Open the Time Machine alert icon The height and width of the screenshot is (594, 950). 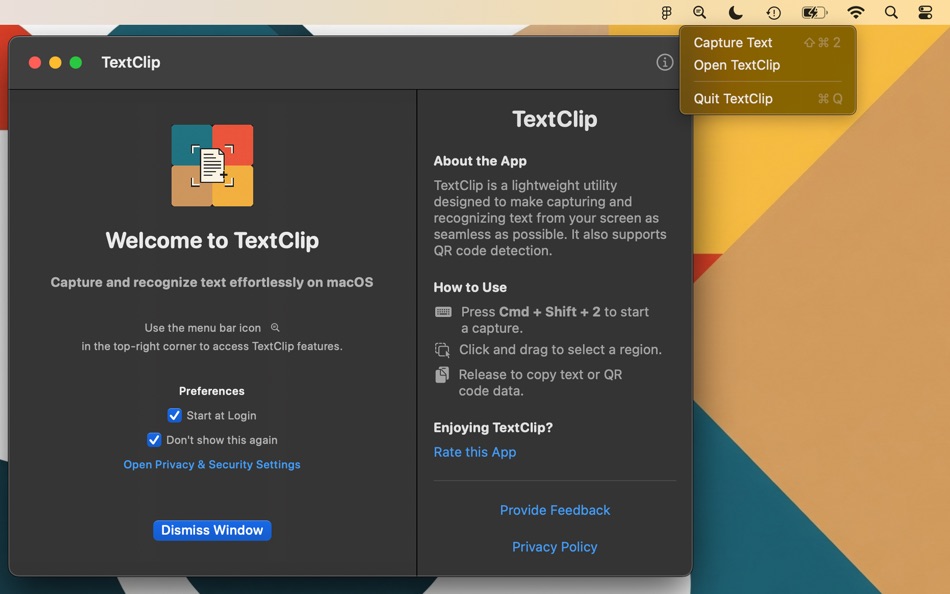click(774, 13)
